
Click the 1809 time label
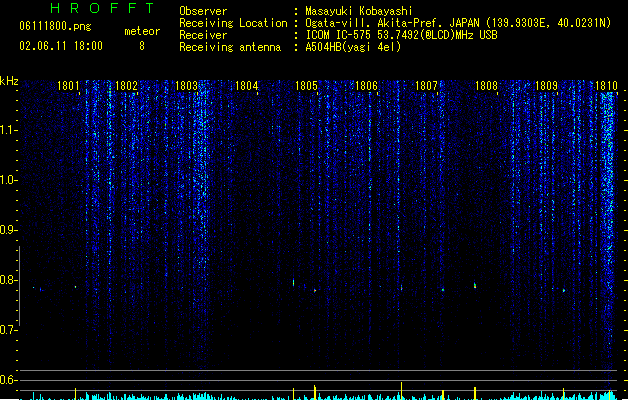[546, 86]
